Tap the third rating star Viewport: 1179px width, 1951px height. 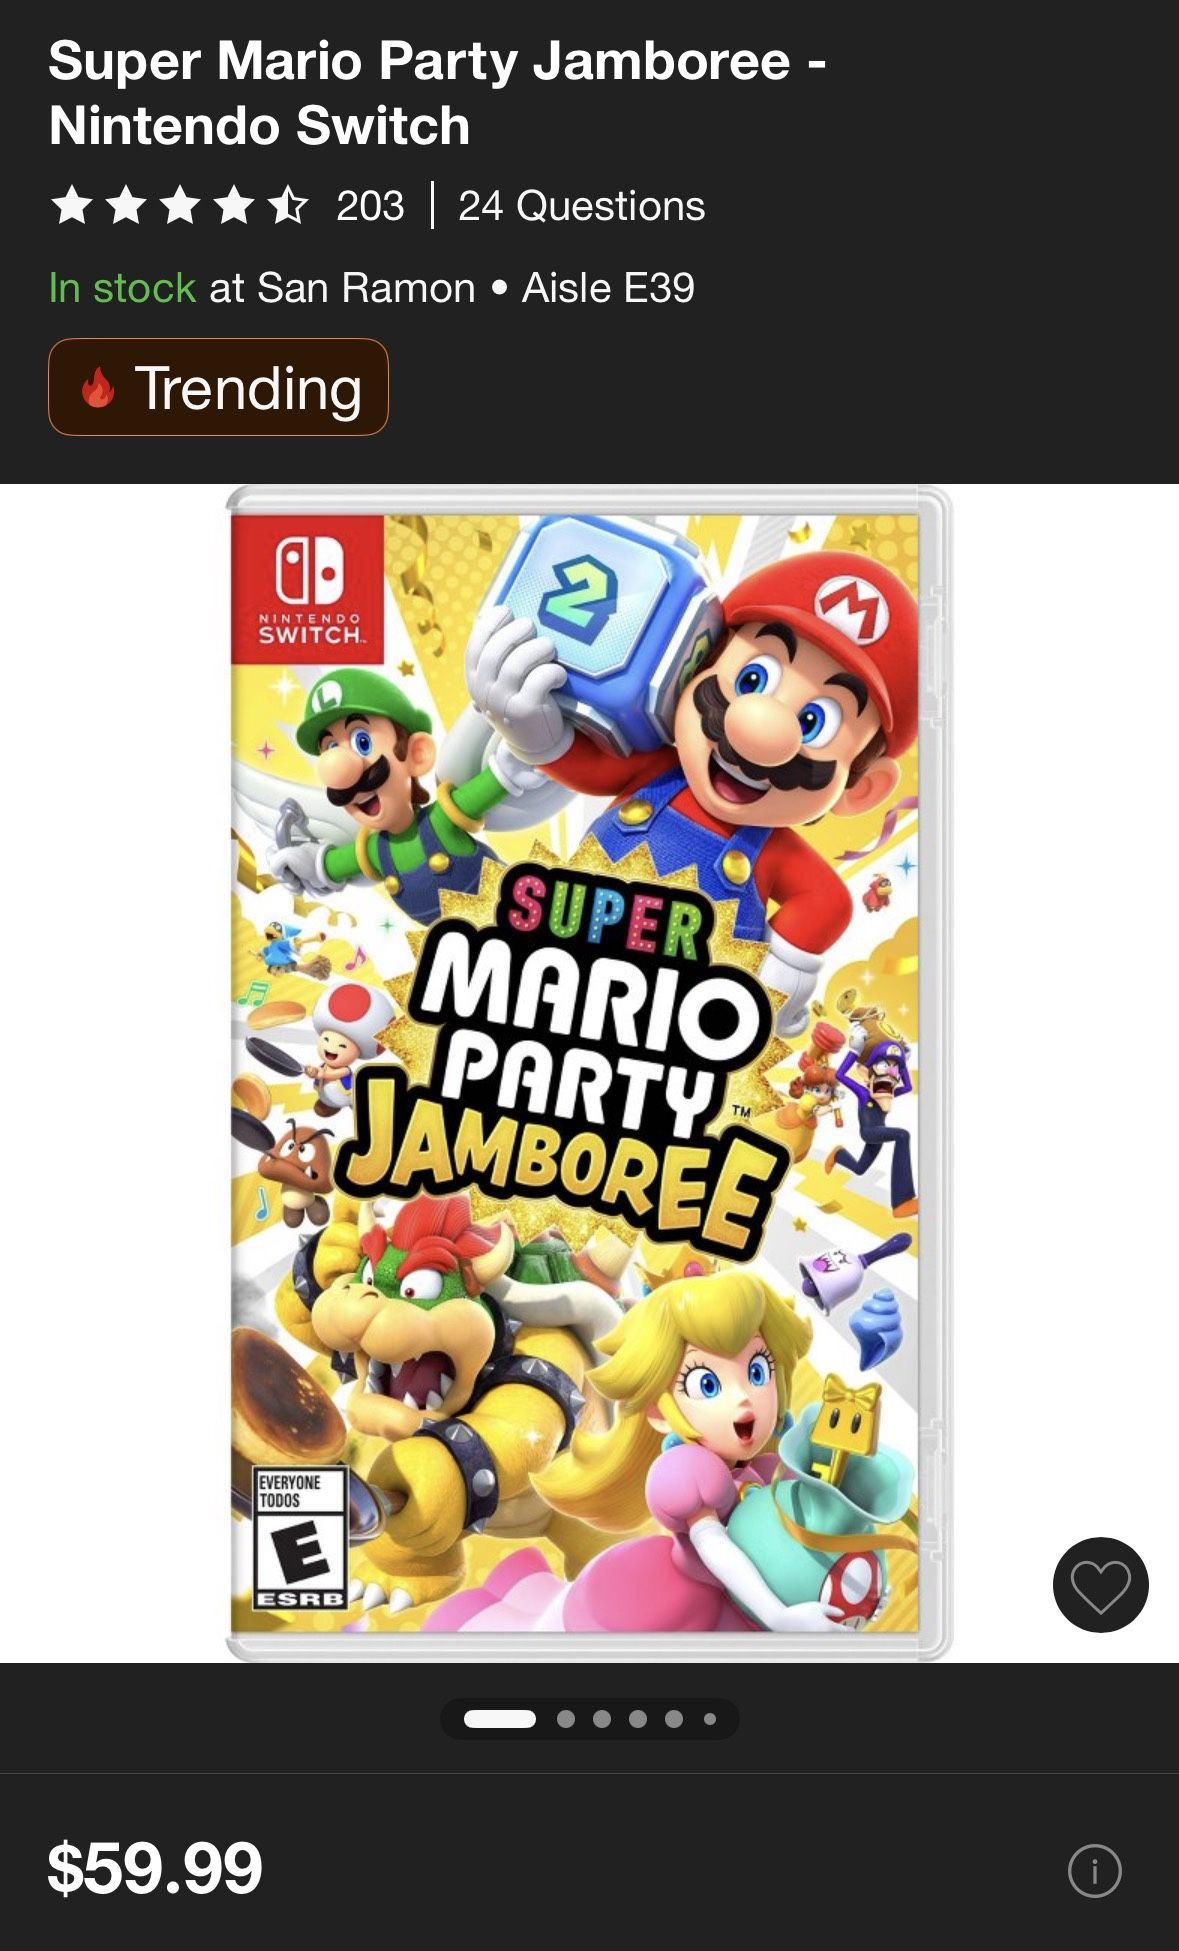[180, 205]
